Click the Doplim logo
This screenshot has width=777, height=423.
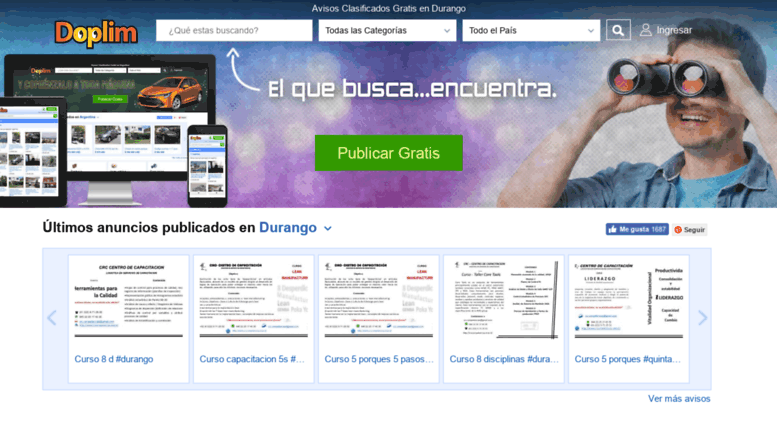pyautogui.click(x=96, y=34)
